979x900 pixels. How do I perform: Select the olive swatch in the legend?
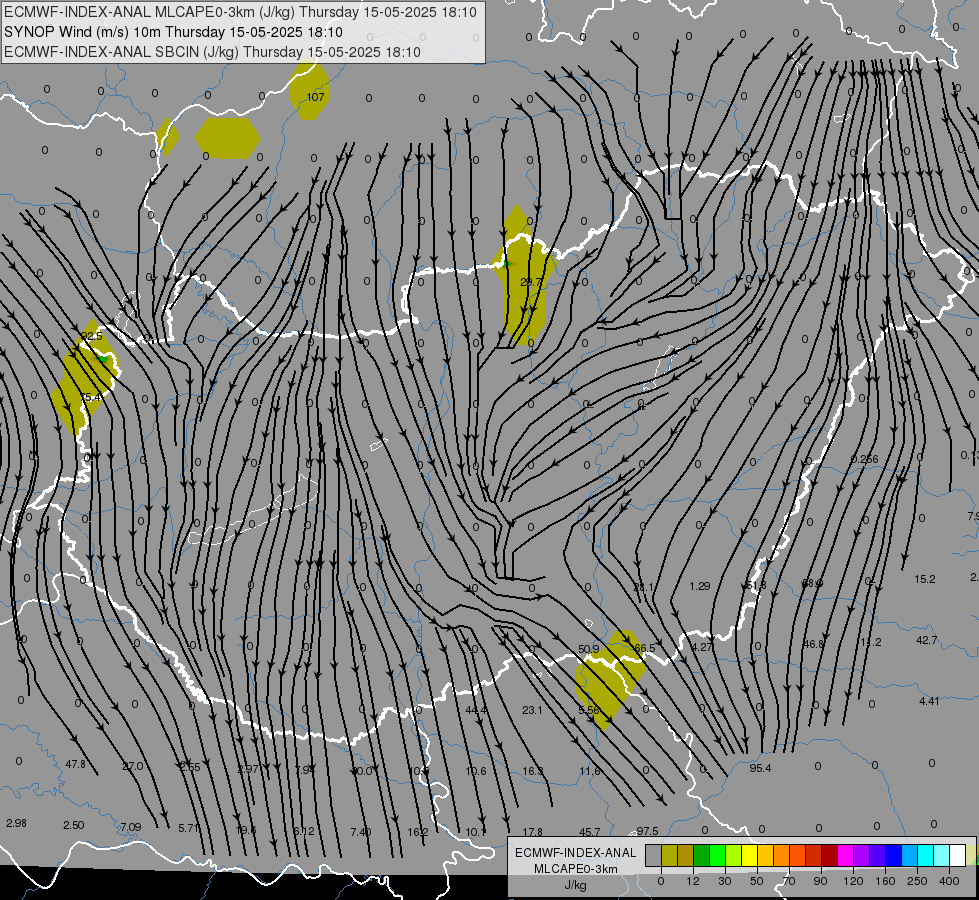pyautogui.click(x=669, y=856)
